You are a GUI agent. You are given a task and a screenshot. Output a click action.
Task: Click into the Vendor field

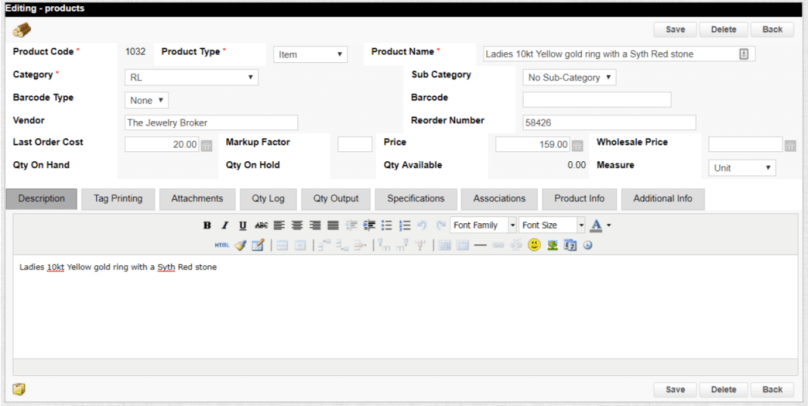pyautogui.click(x=211, y=123)
